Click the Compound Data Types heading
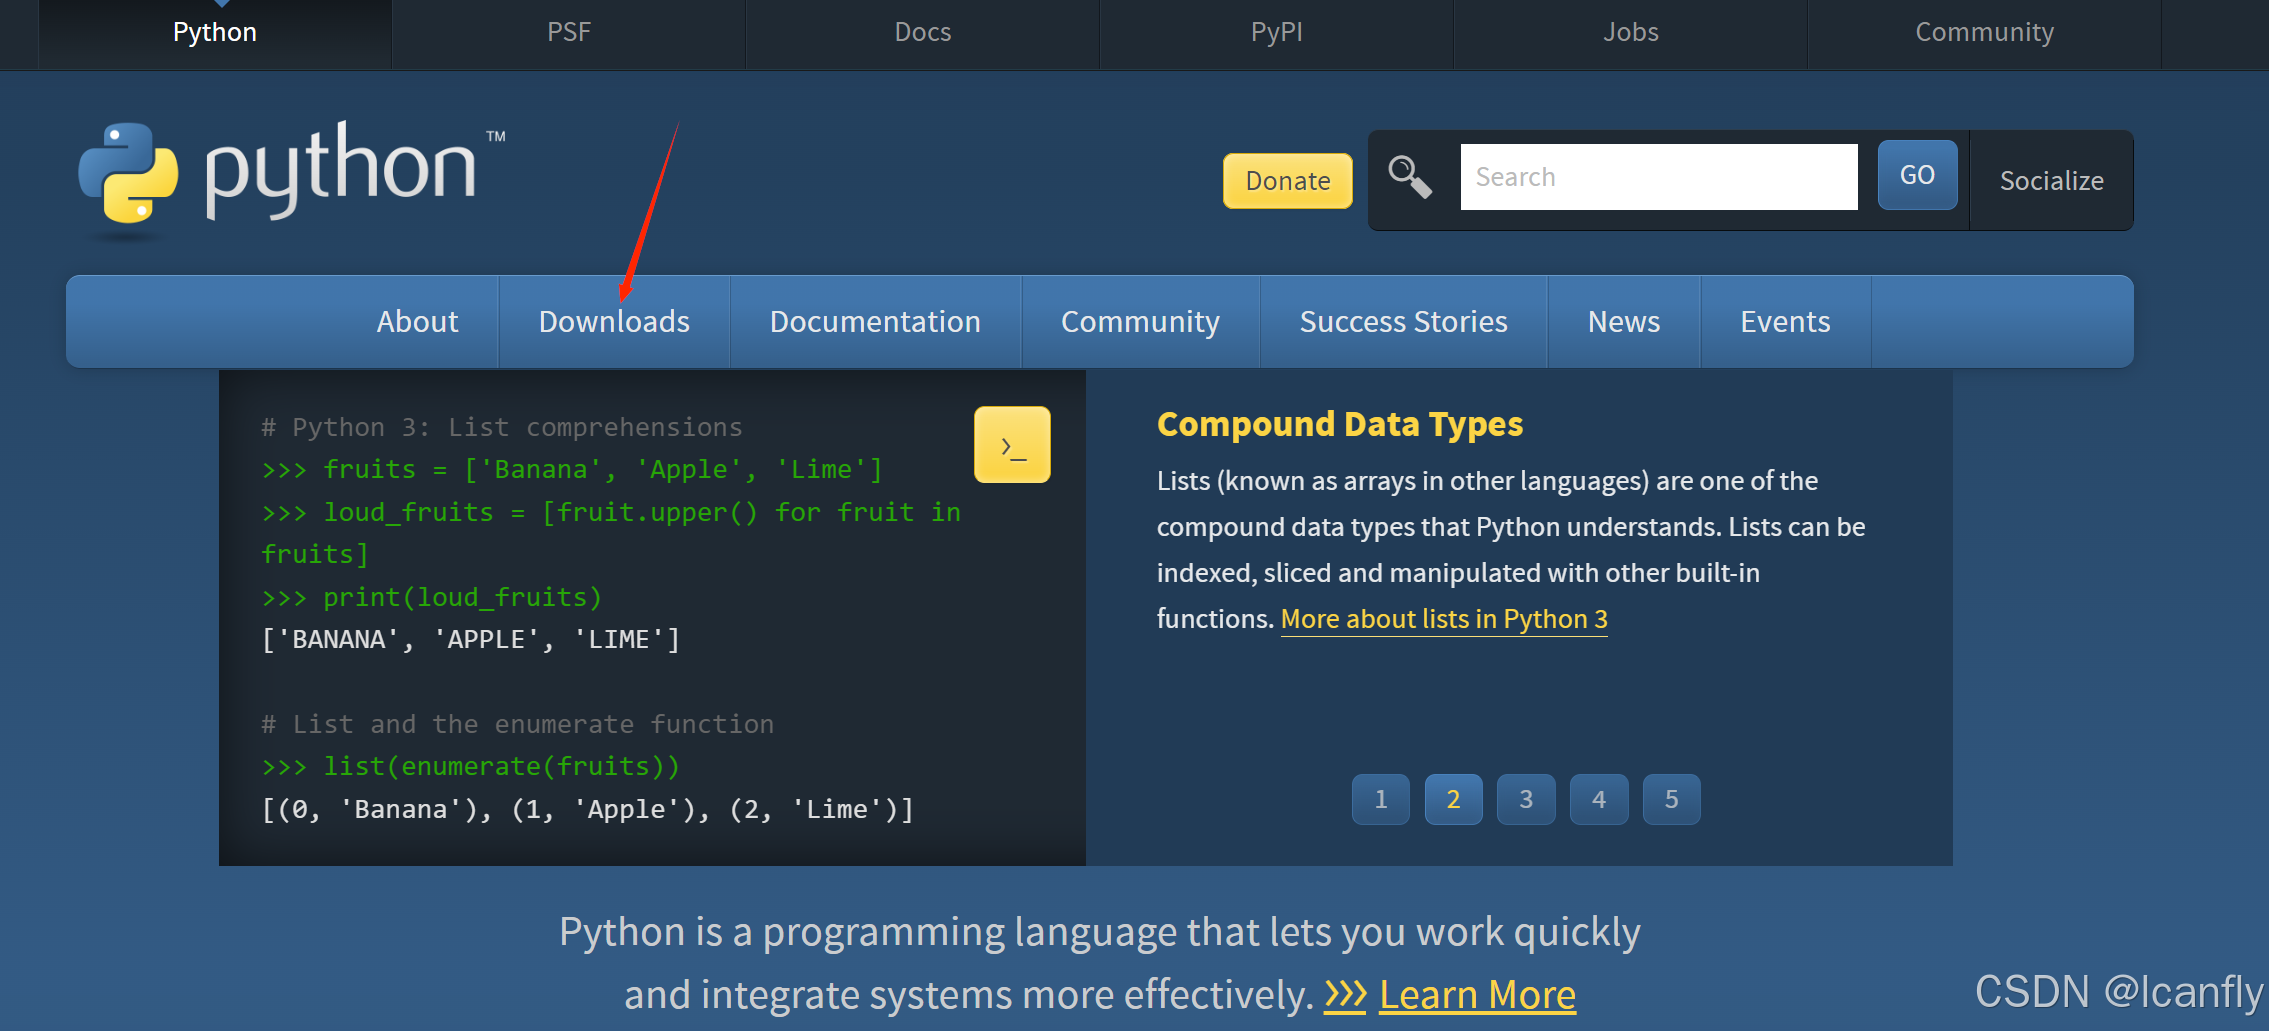Image resolution: width=2269 pixels, height=1031 pixels. pos(1340,424)
